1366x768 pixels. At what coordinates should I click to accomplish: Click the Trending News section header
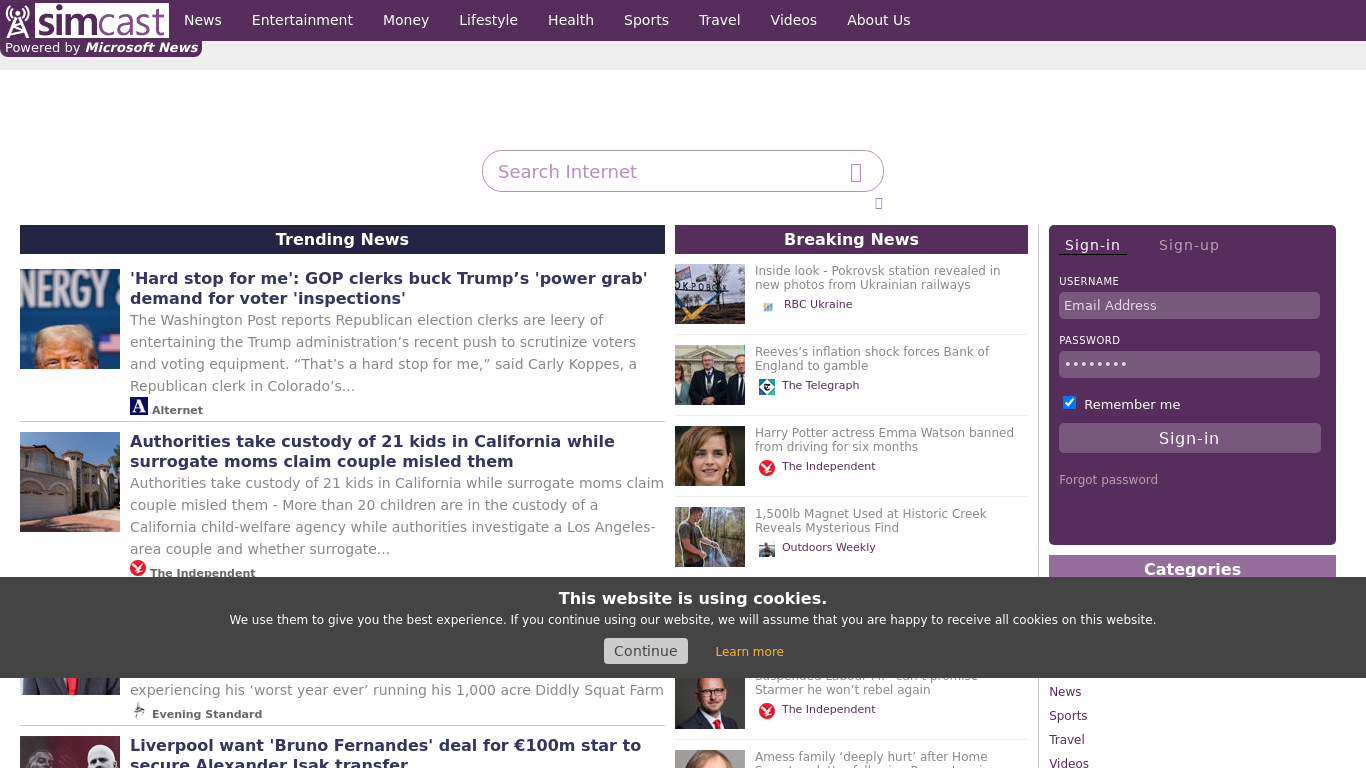[x=342, y=239]
